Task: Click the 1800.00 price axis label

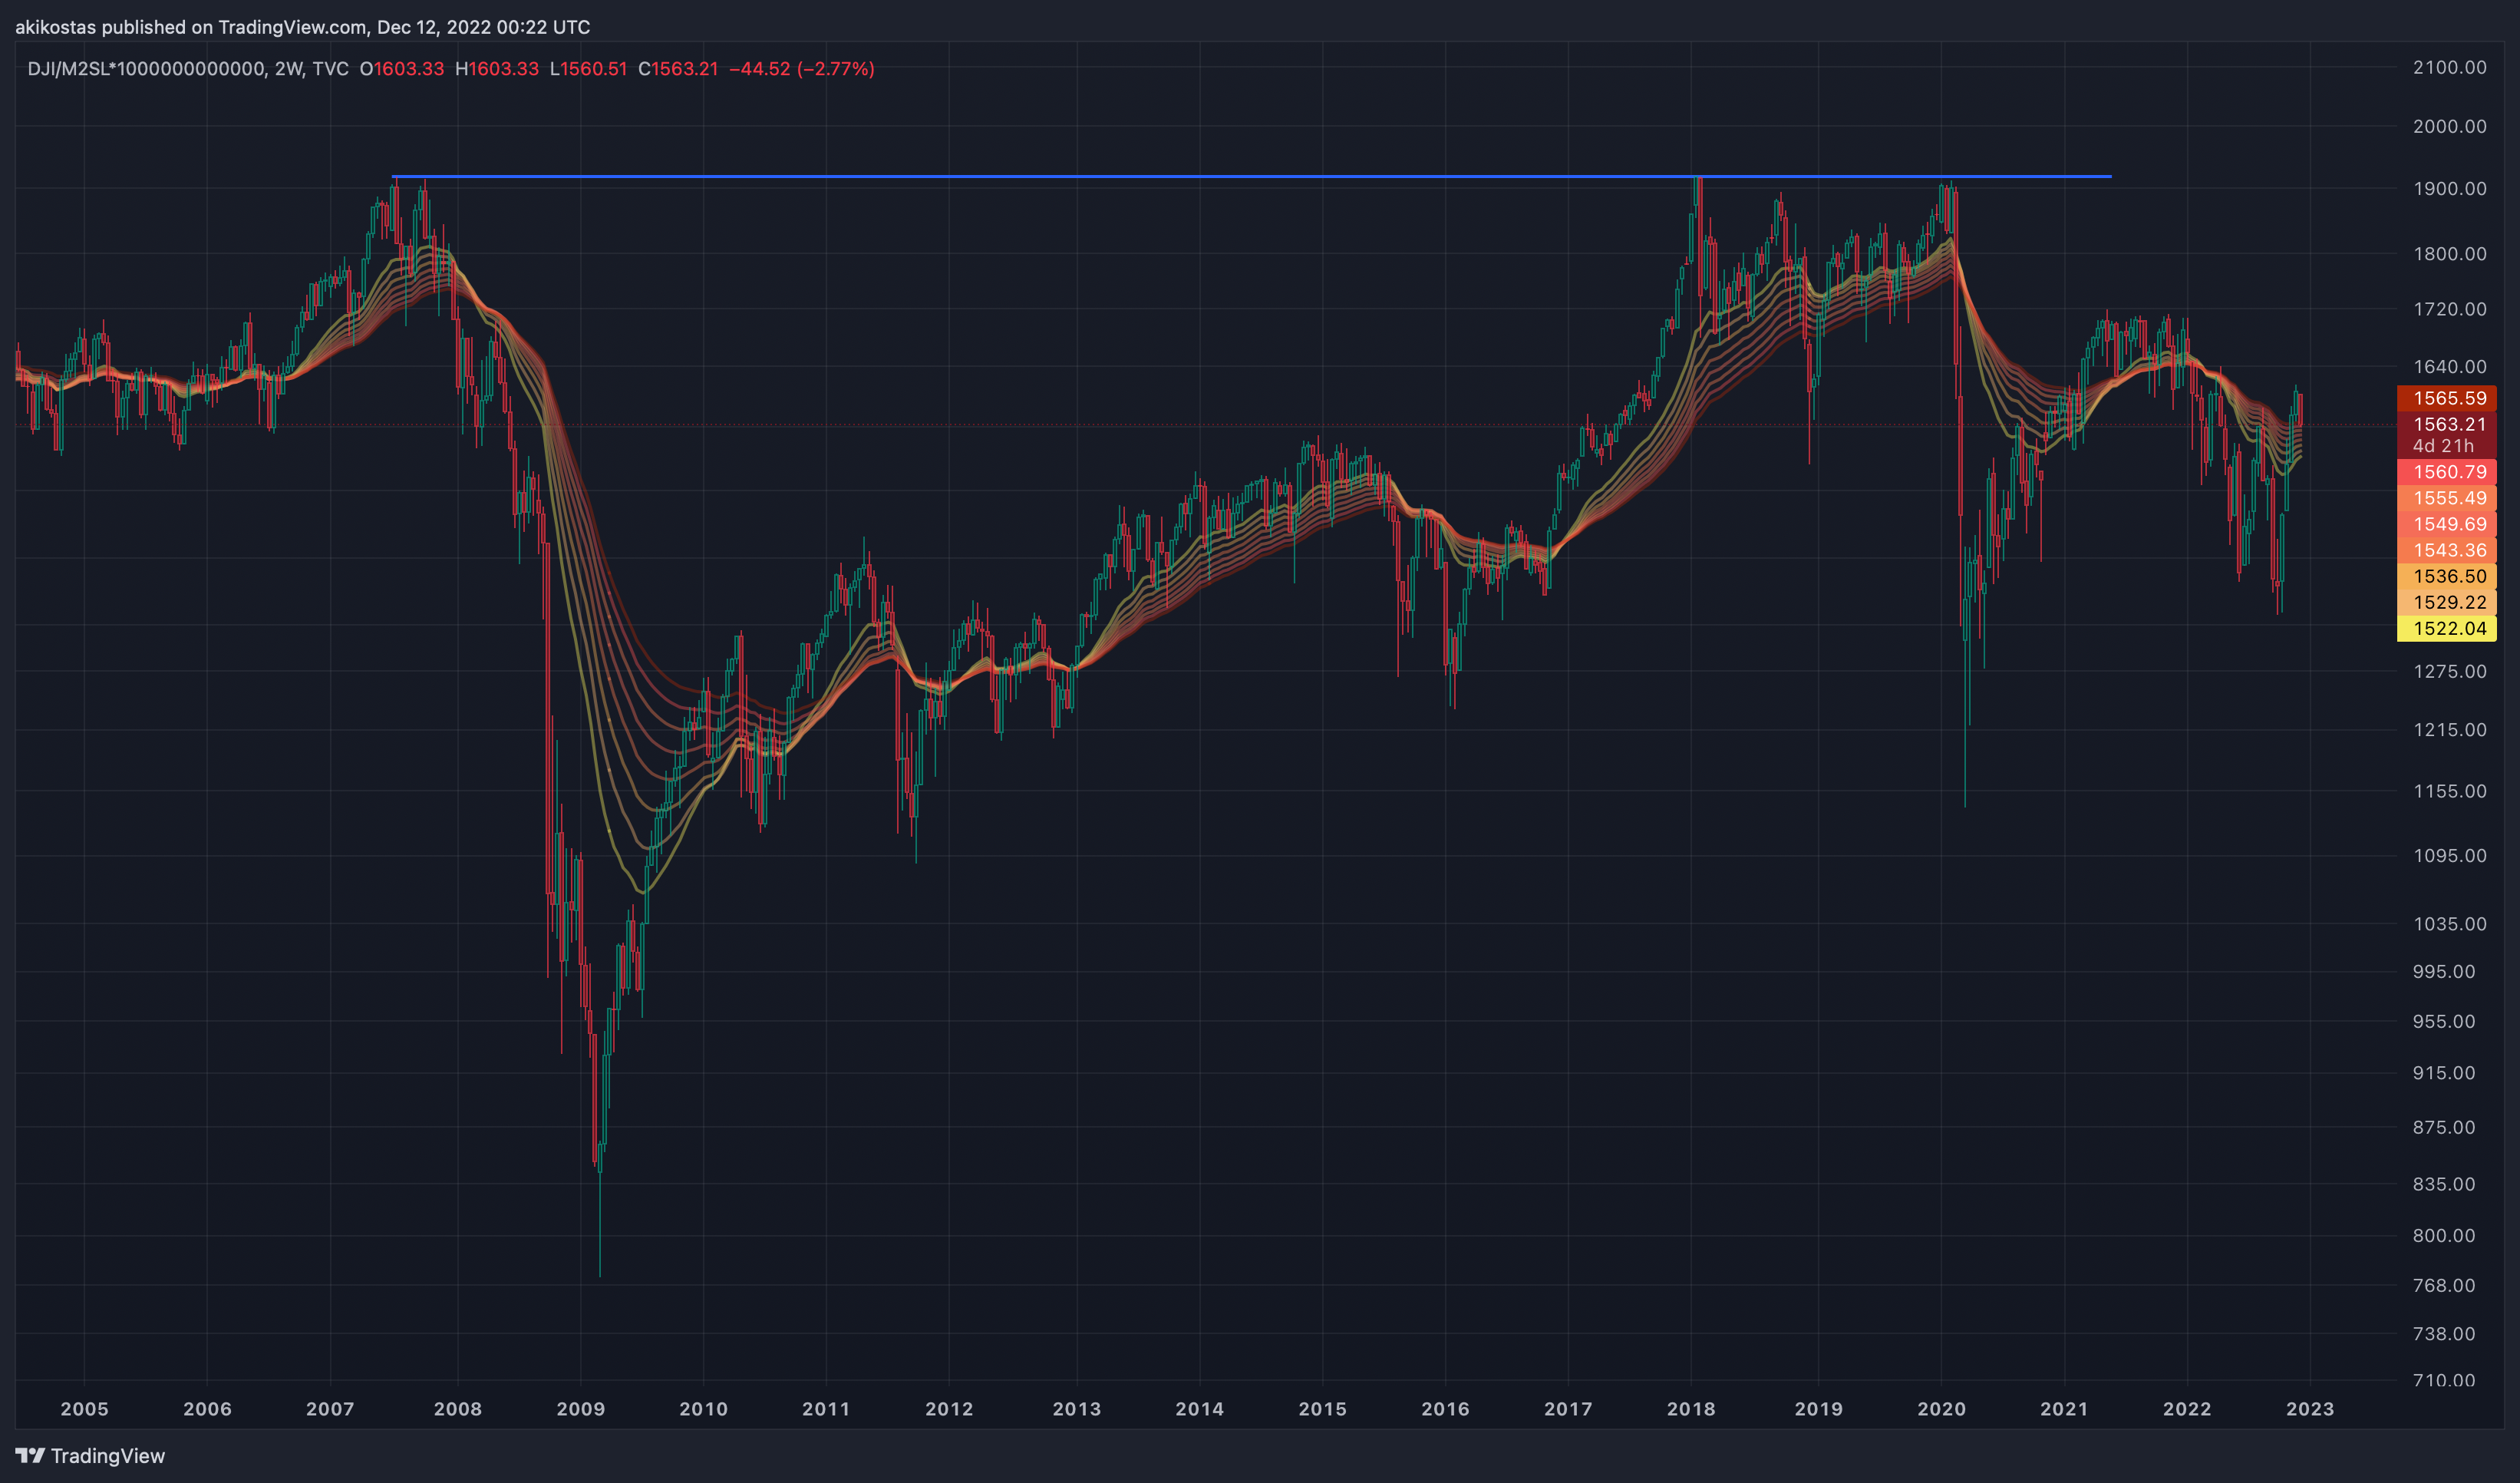Action: tap(2449, 254)
